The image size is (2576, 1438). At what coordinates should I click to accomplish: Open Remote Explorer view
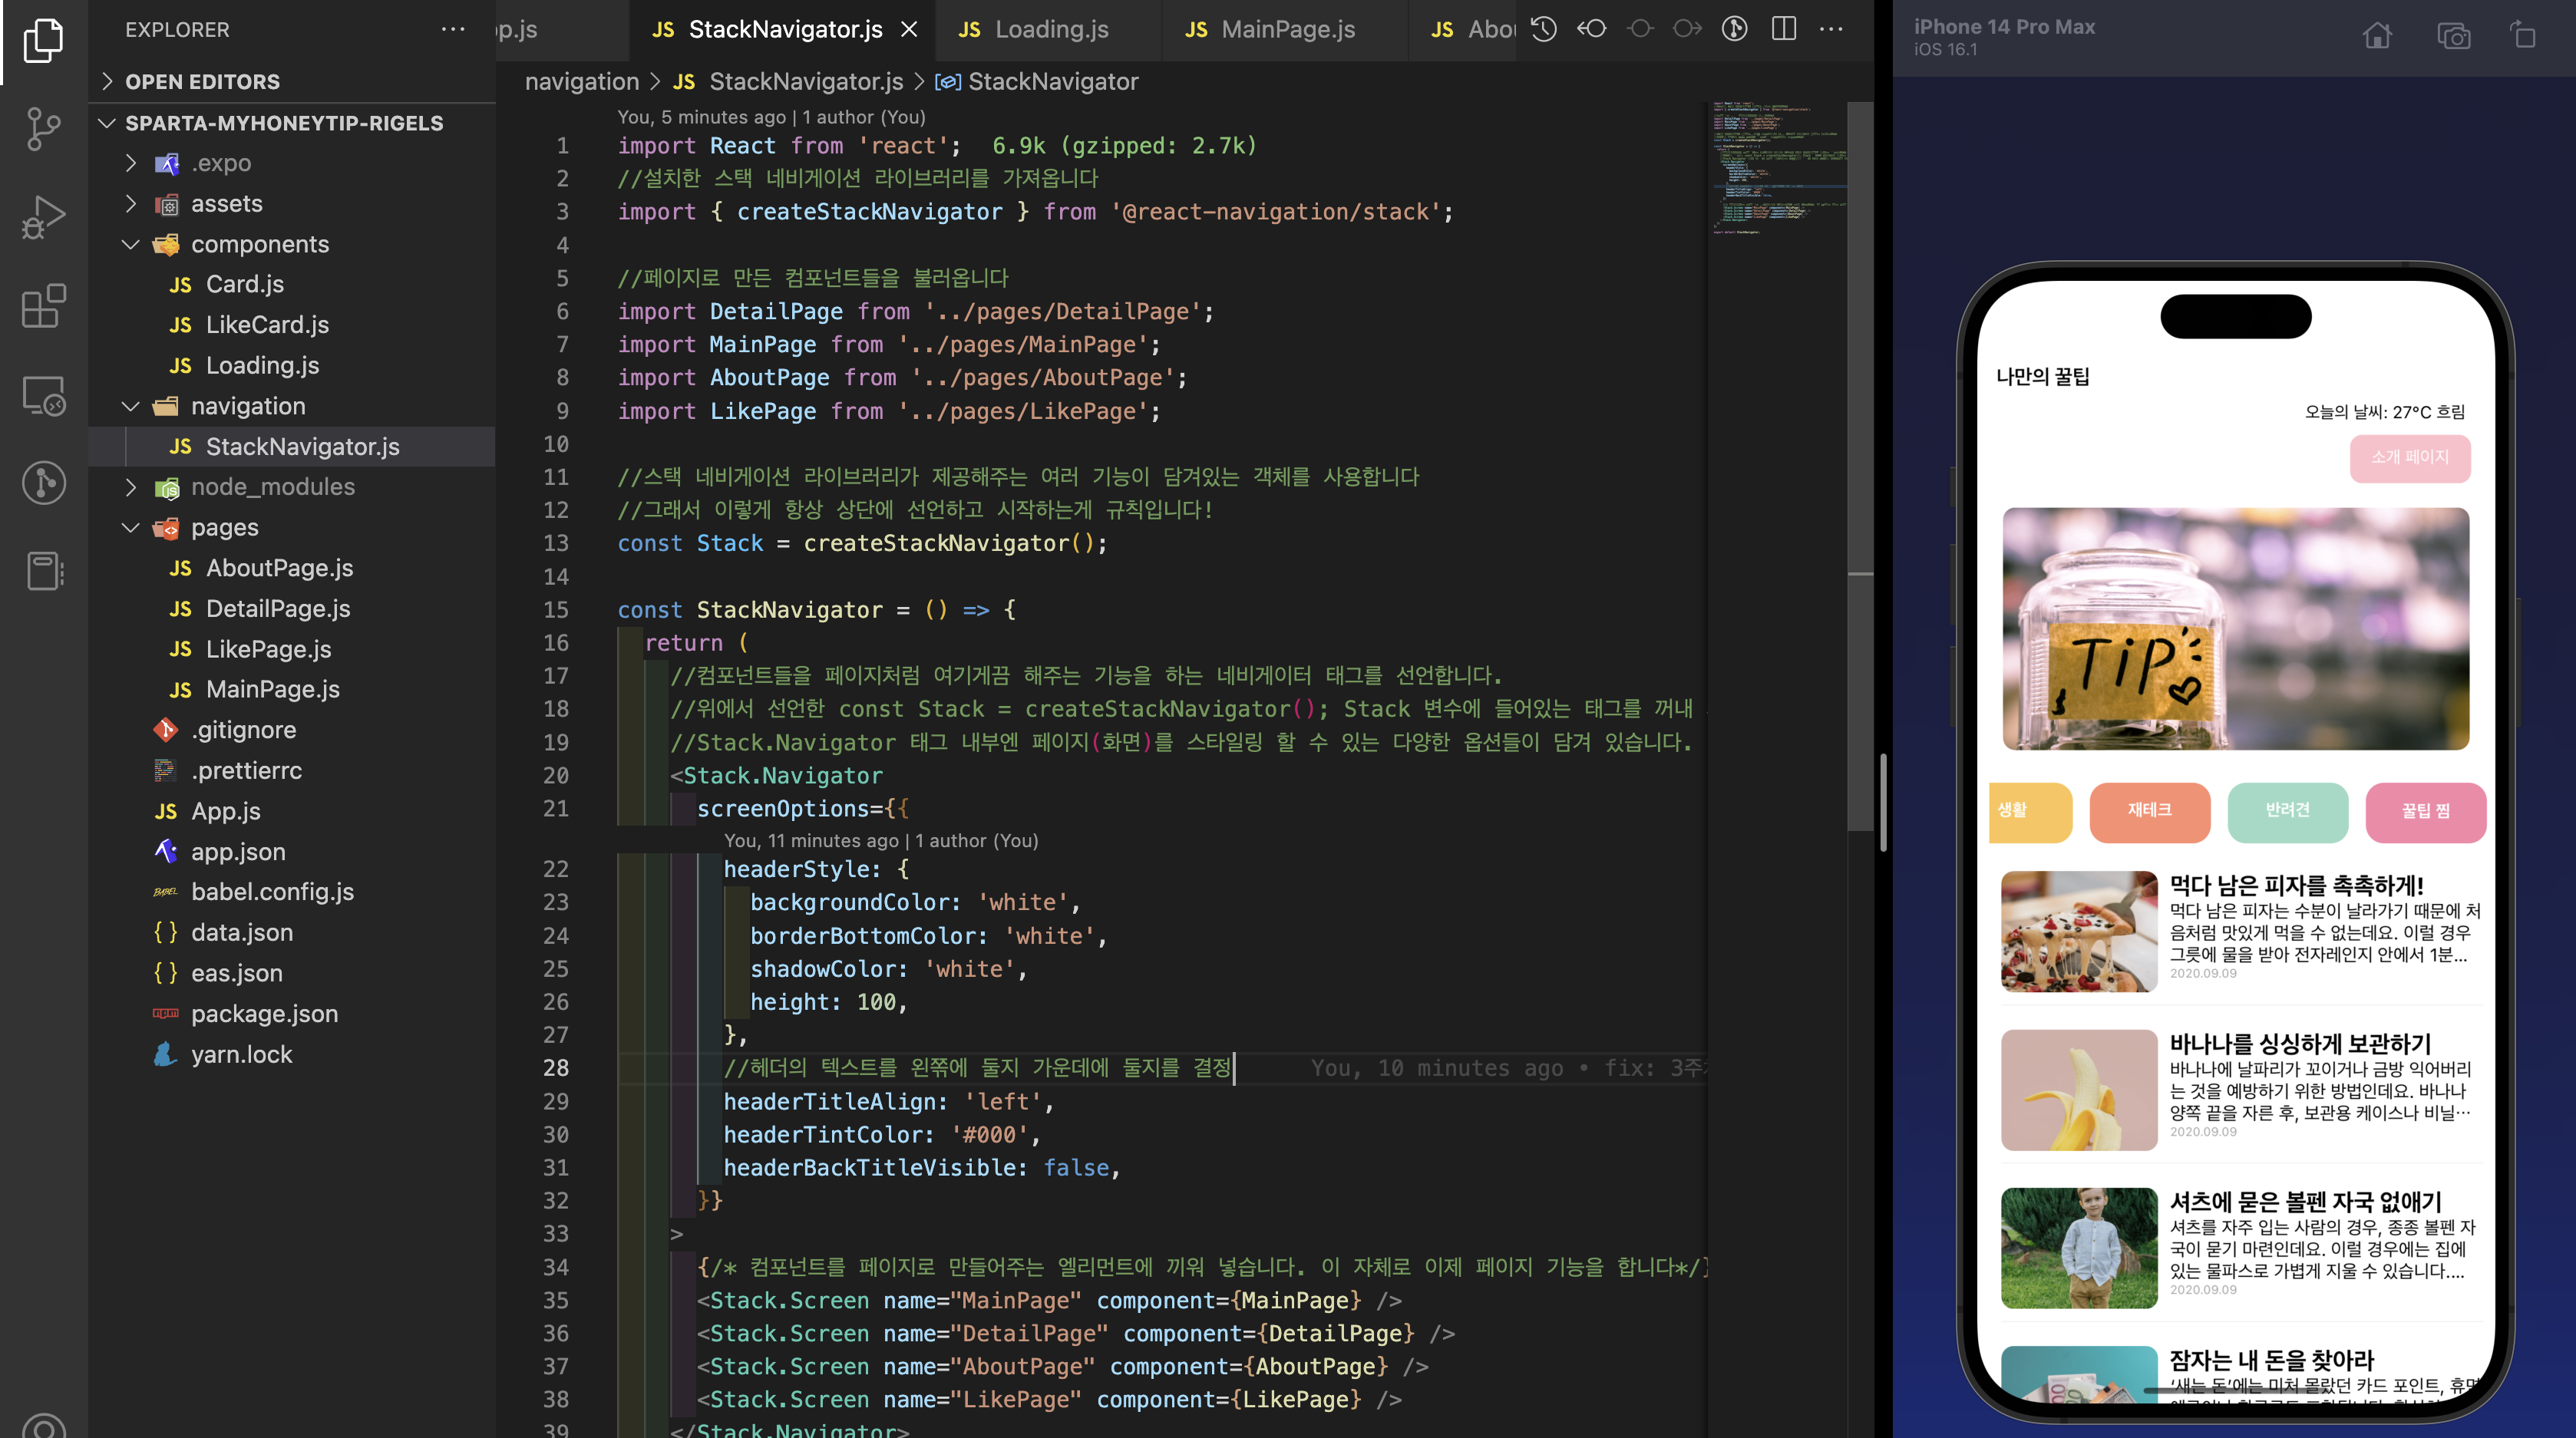[x=43, y=395]
